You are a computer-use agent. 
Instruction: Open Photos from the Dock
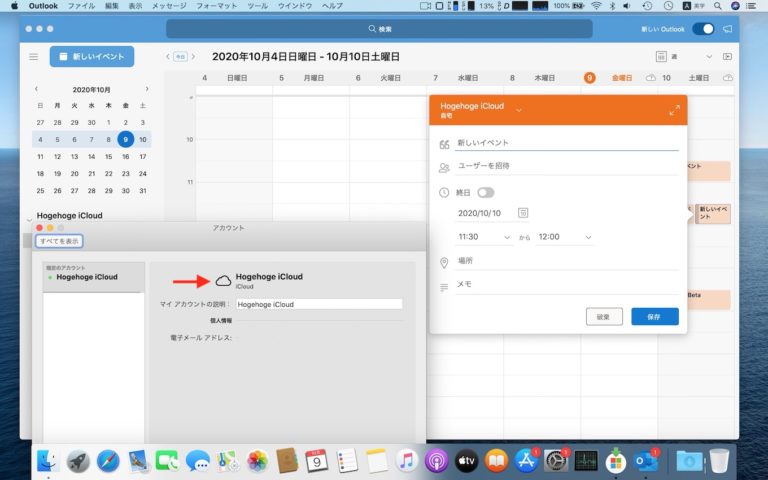coord(258,461)
